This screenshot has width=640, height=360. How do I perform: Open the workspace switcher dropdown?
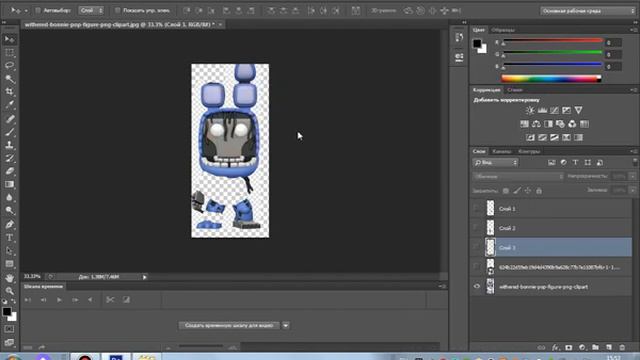588,11
